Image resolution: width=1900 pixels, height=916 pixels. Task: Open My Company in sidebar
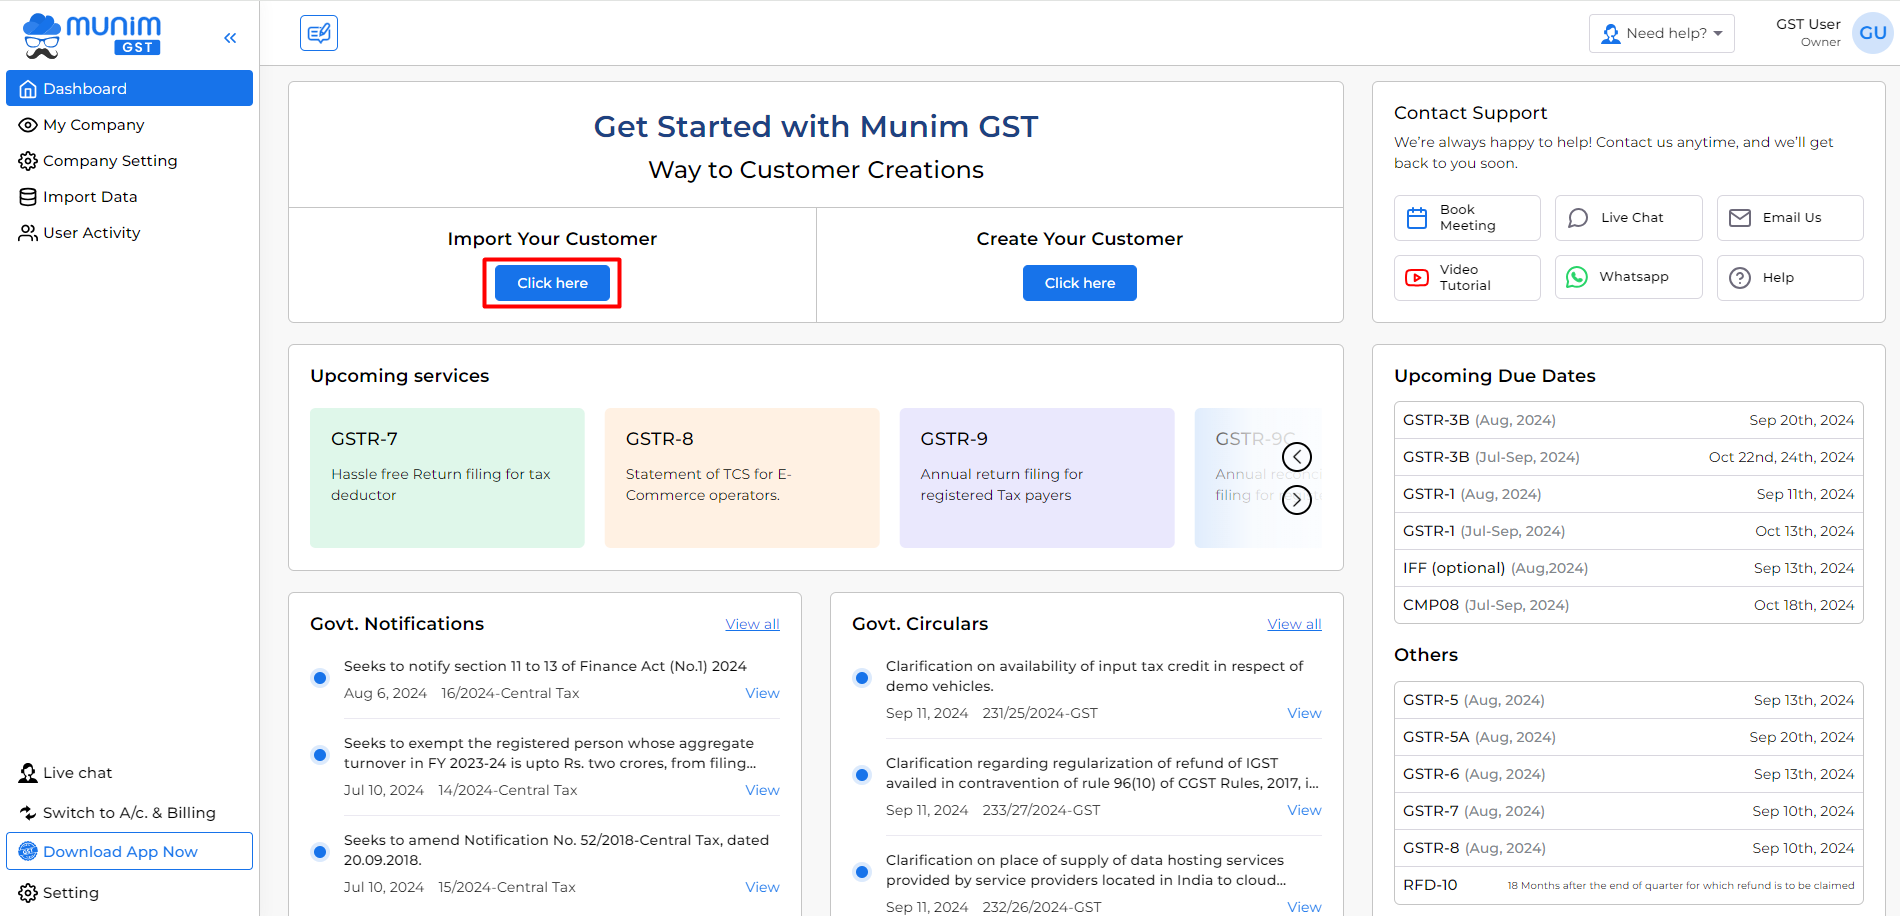93,125
